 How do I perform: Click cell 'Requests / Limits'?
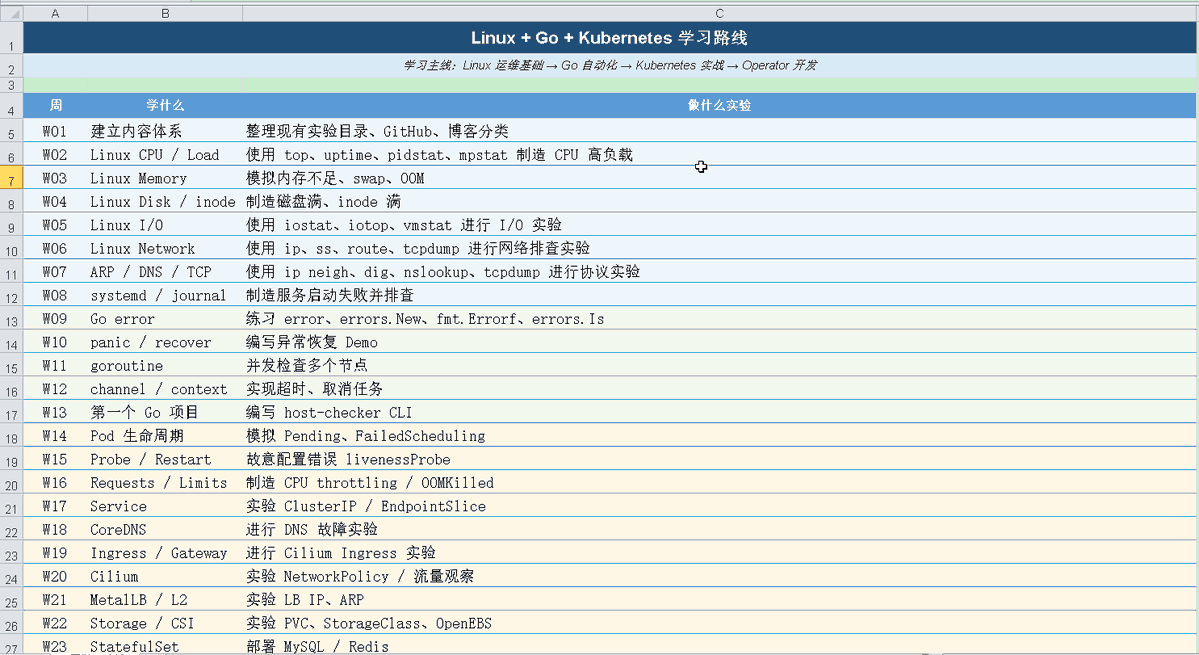point(165,482)
